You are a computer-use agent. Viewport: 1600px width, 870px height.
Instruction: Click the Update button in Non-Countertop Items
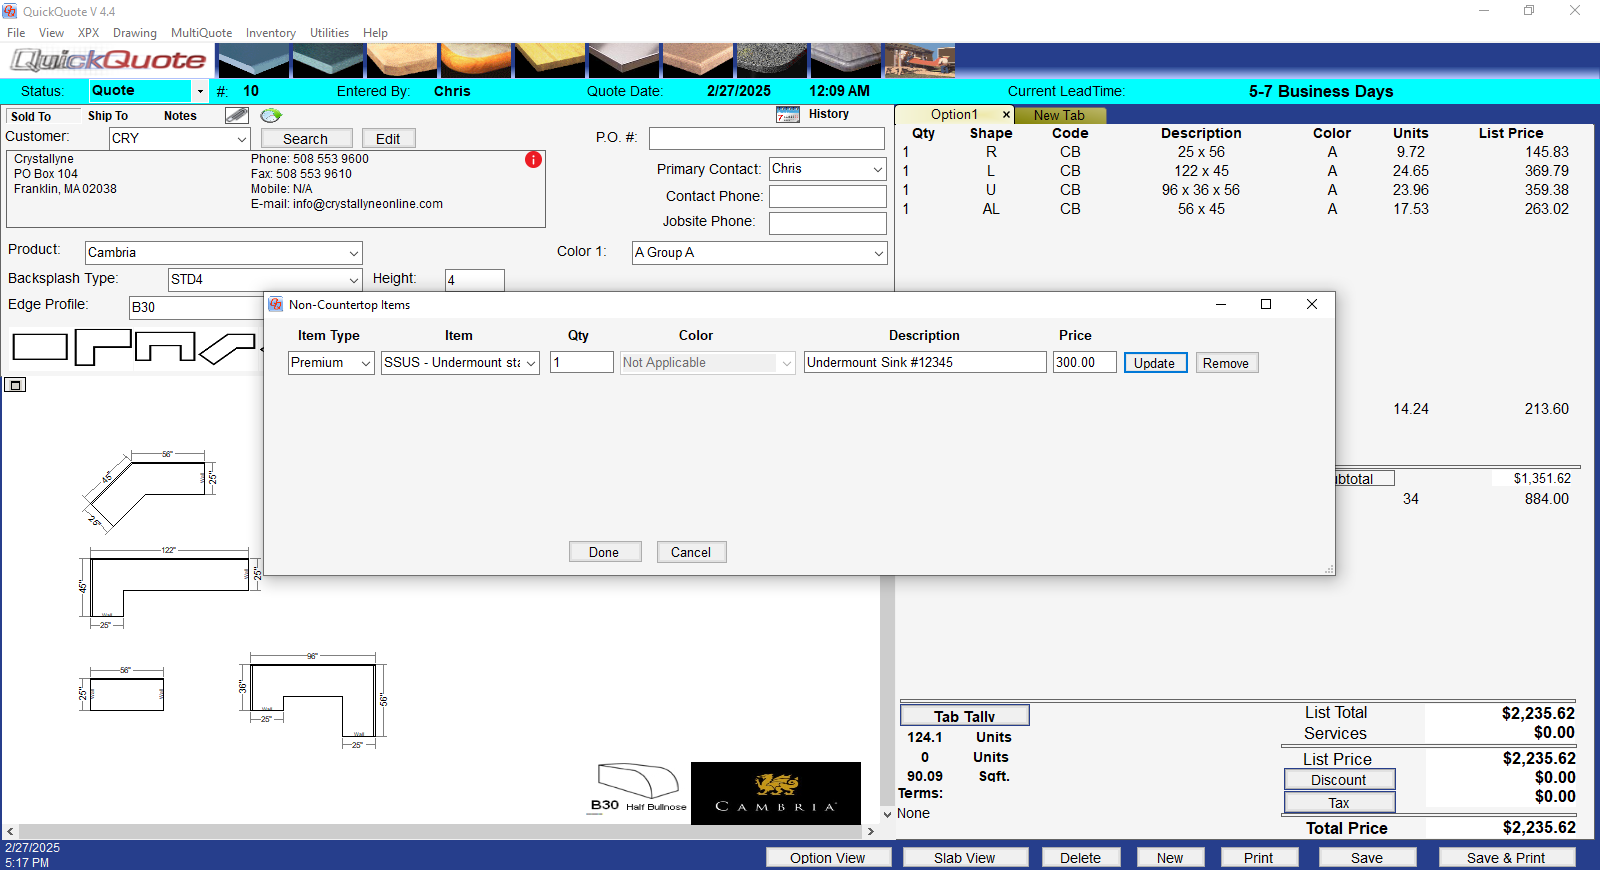click(x=1155, y=363)
